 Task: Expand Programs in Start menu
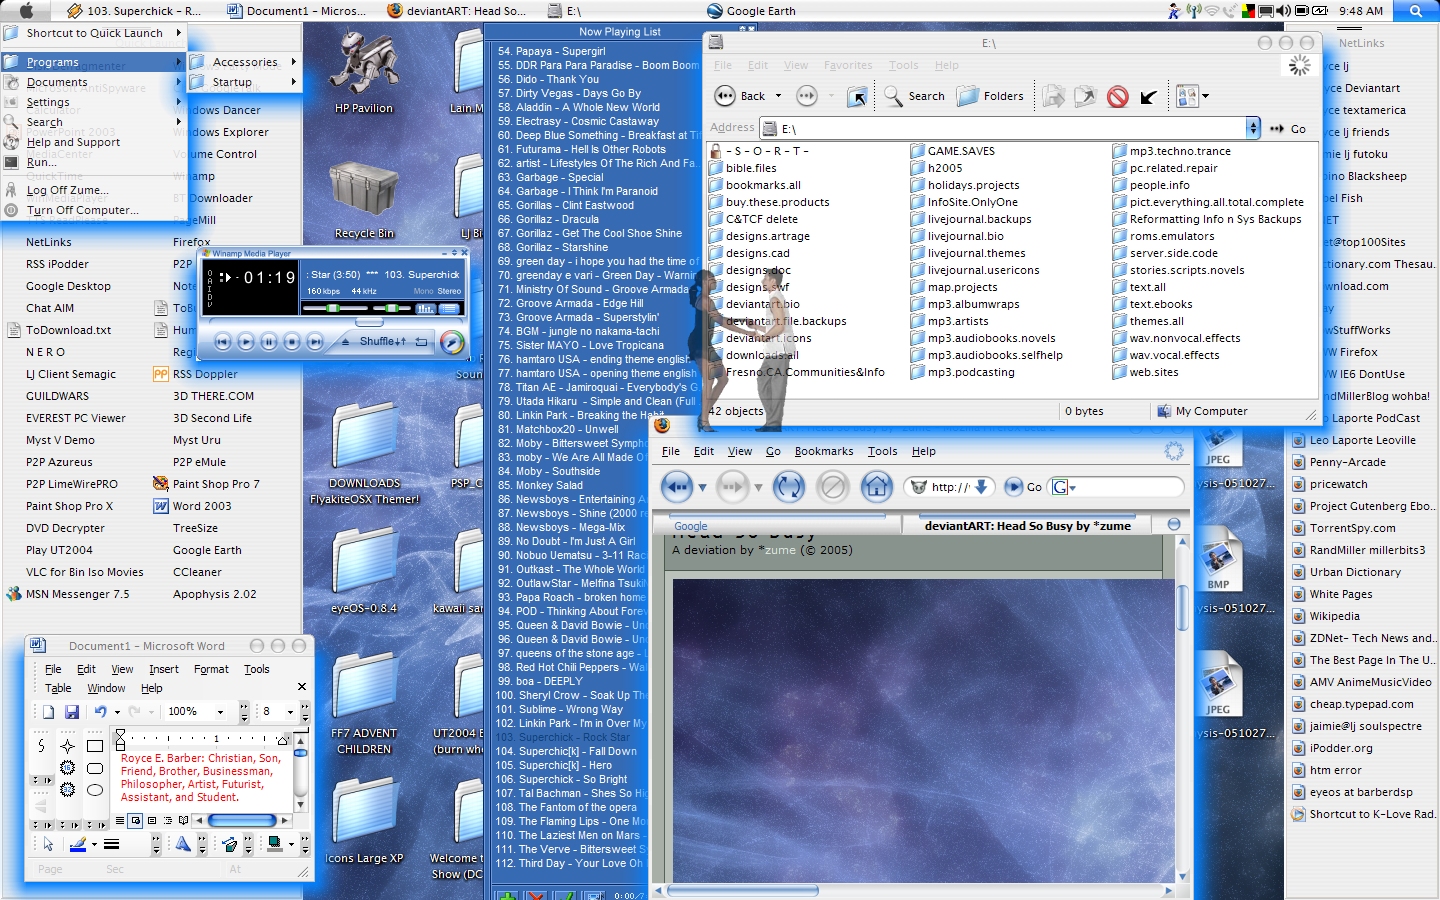coord(94,62)
